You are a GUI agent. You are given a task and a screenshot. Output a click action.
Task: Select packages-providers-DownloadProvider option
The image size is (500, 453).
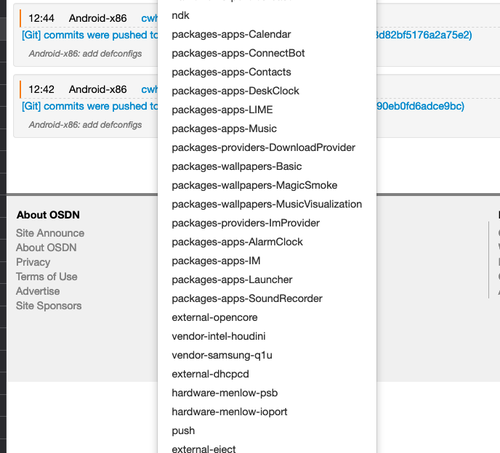pyautogui.click(x=267, y=147)
